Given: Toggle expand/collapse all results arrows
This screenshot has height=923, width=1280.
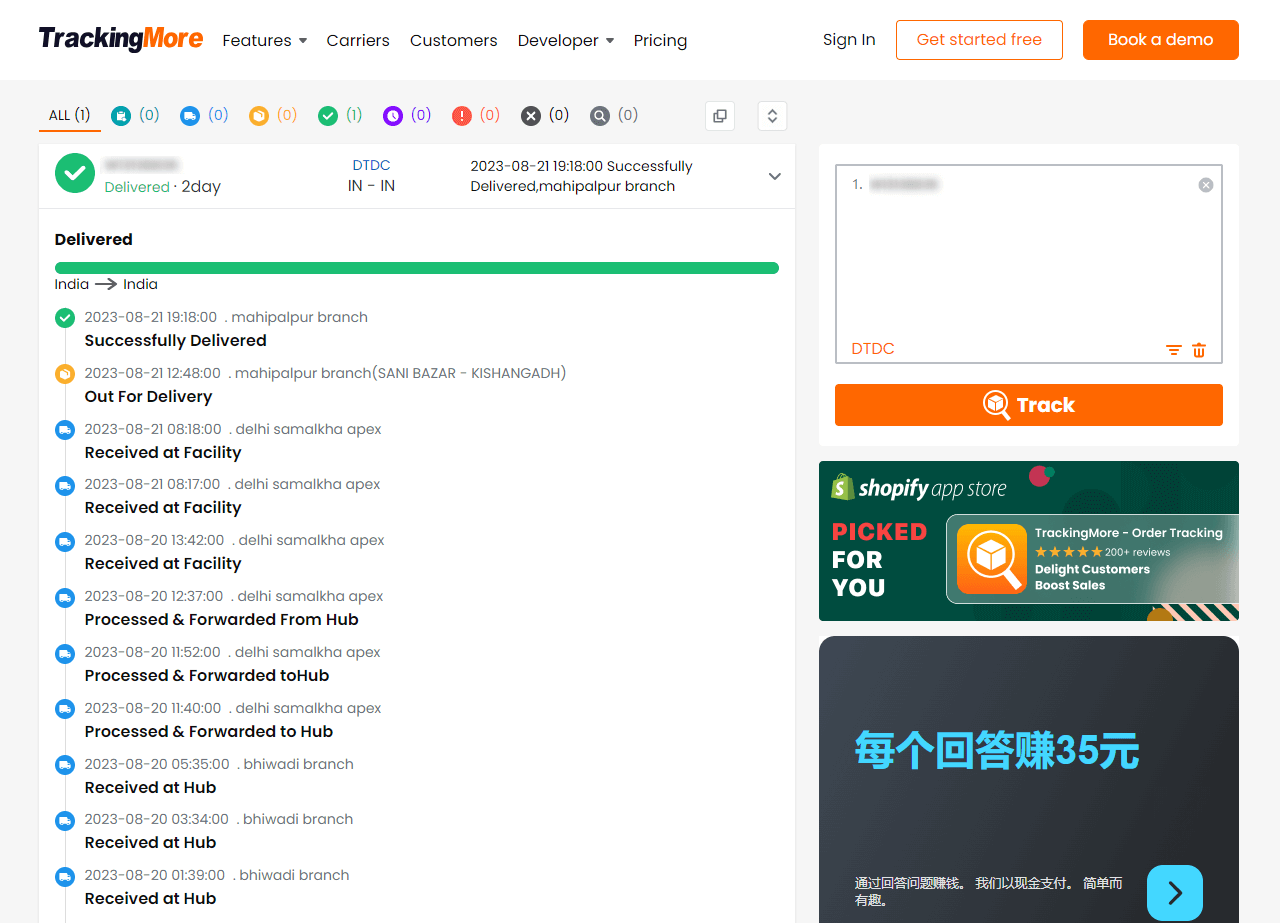Looking at the screenshot, I should coord(772,116).
